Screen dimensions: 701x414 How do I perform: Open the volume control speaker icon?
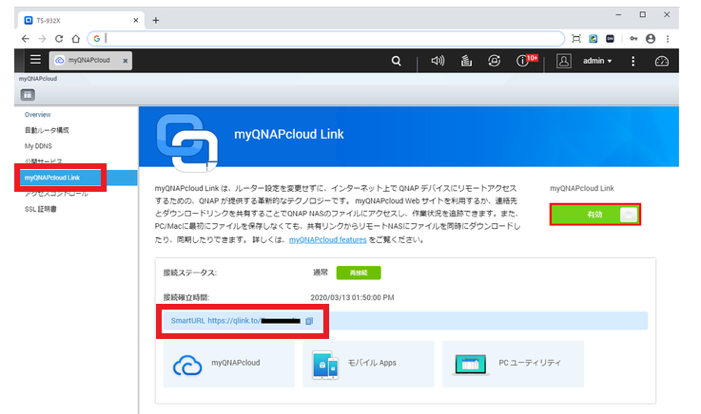tap(438, 60)
